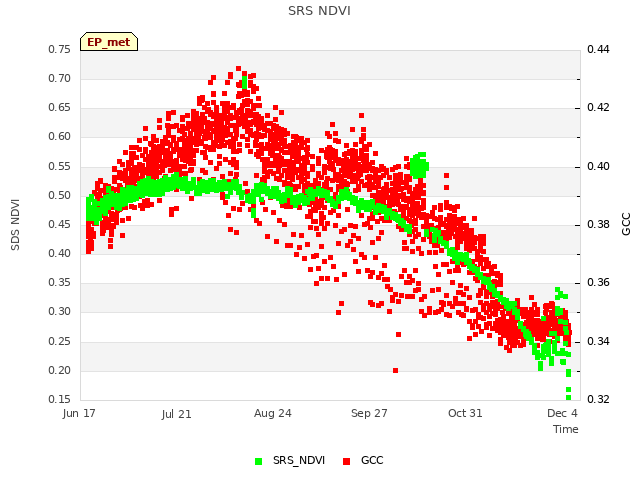Click the 0.32 right axis value
640x480 pixels.
tap(598, 399)
